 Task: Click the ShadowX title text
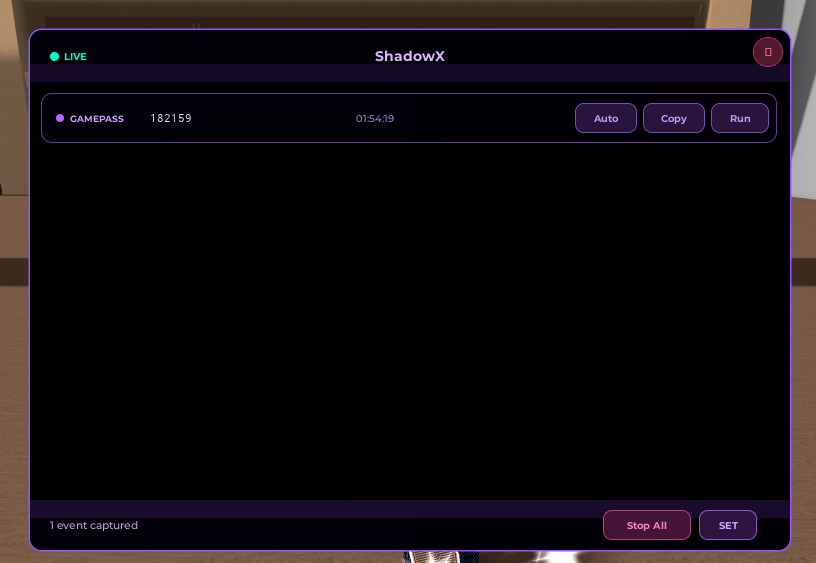click(x=410, y=56)
